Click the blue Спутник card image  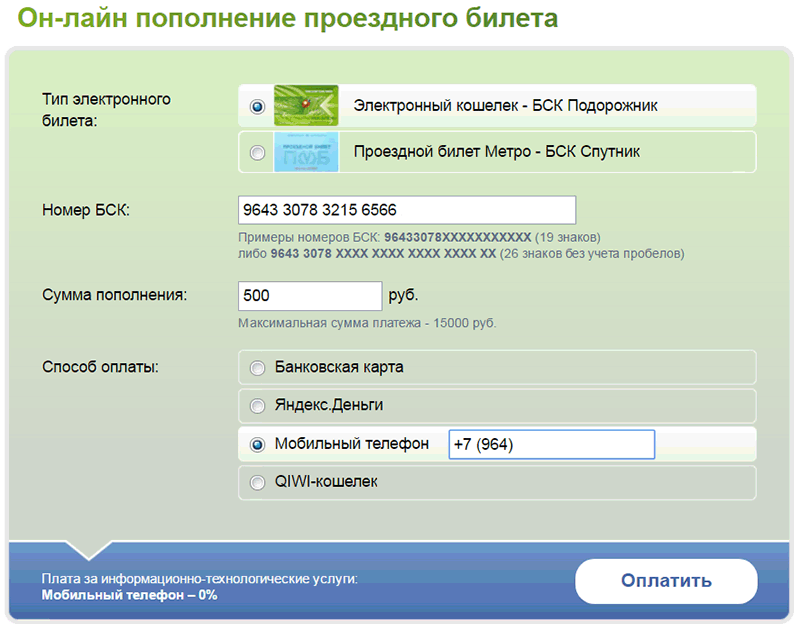click(x=306, y=152)
